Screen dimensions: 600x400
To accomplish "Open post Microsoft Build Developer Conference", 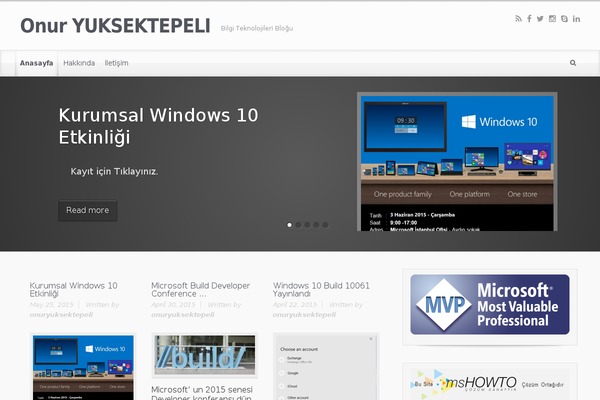I will 201,289.
